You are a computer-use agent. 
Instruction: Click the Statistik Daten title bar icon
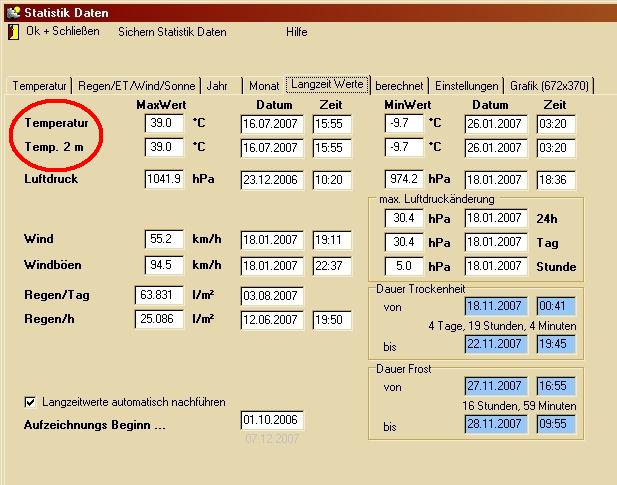tap(12, 12)
